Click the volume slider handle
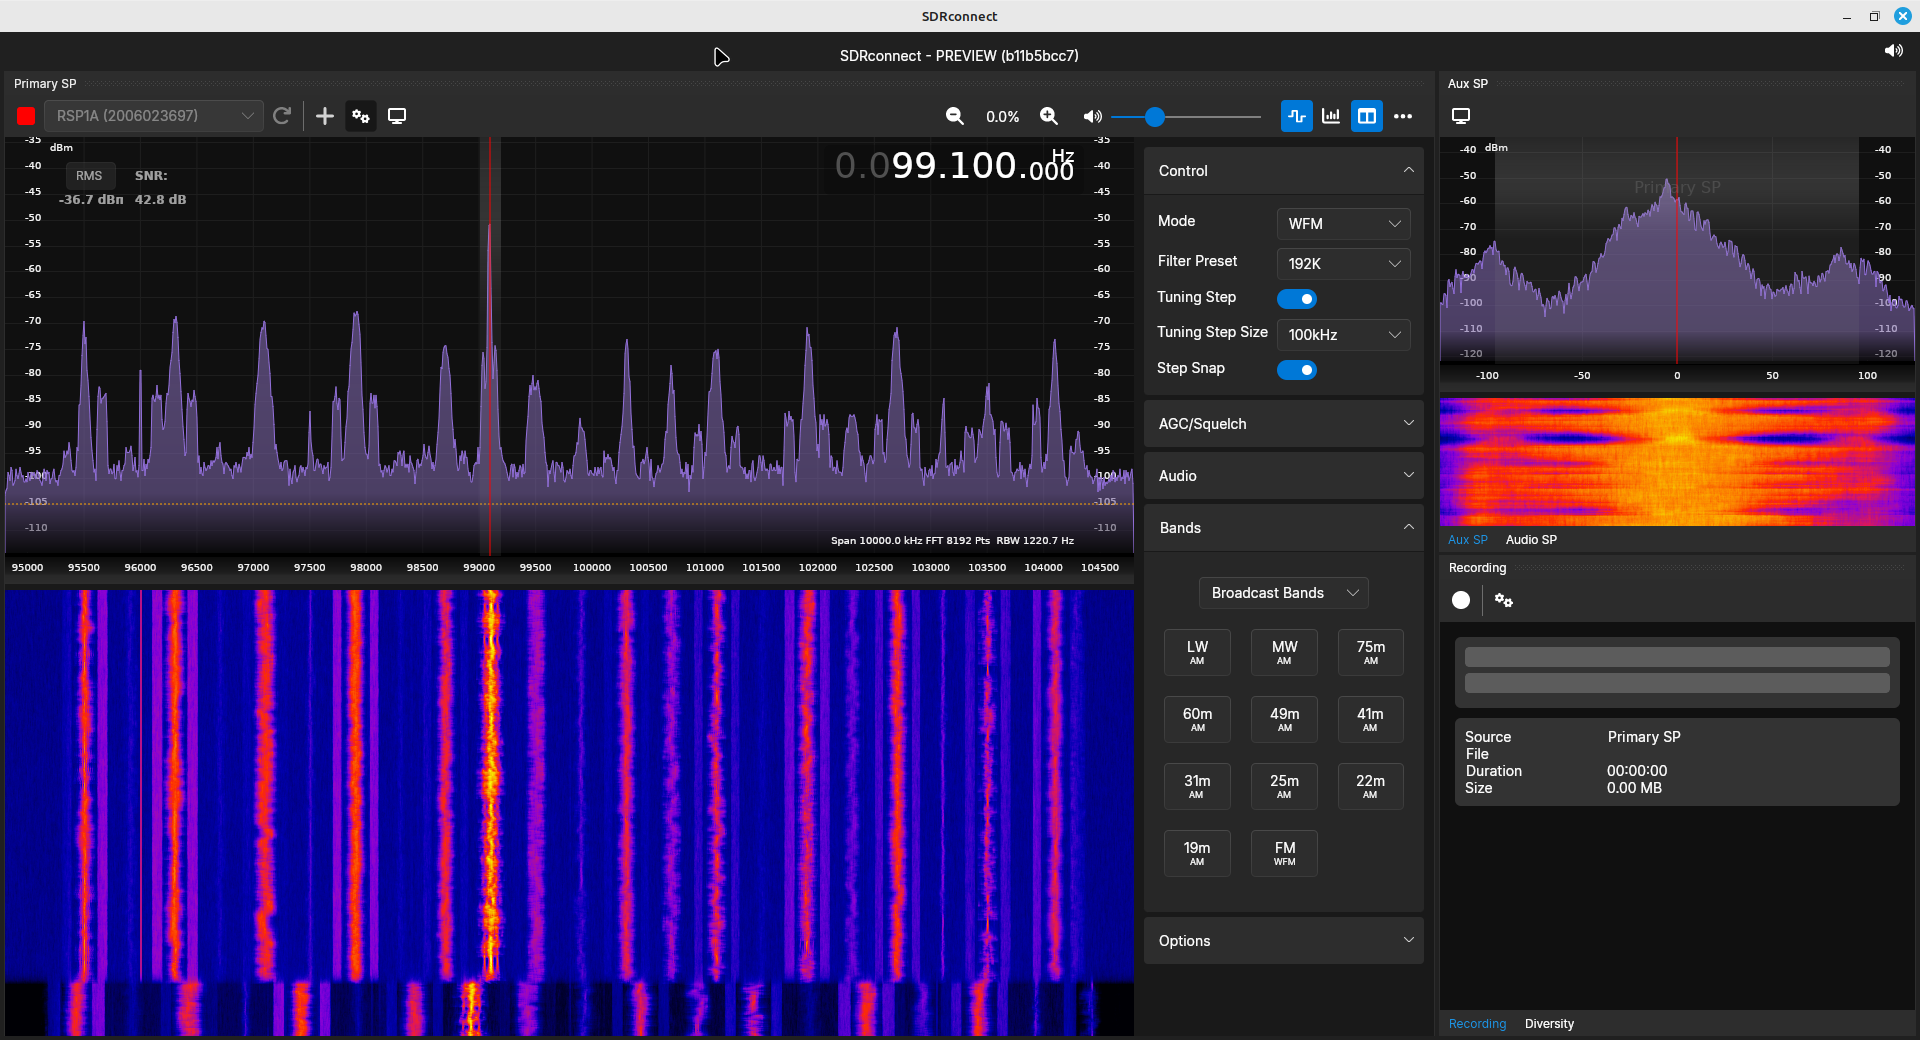The width and height of the screenshot is (1920, 1040). click(1155, 117)
